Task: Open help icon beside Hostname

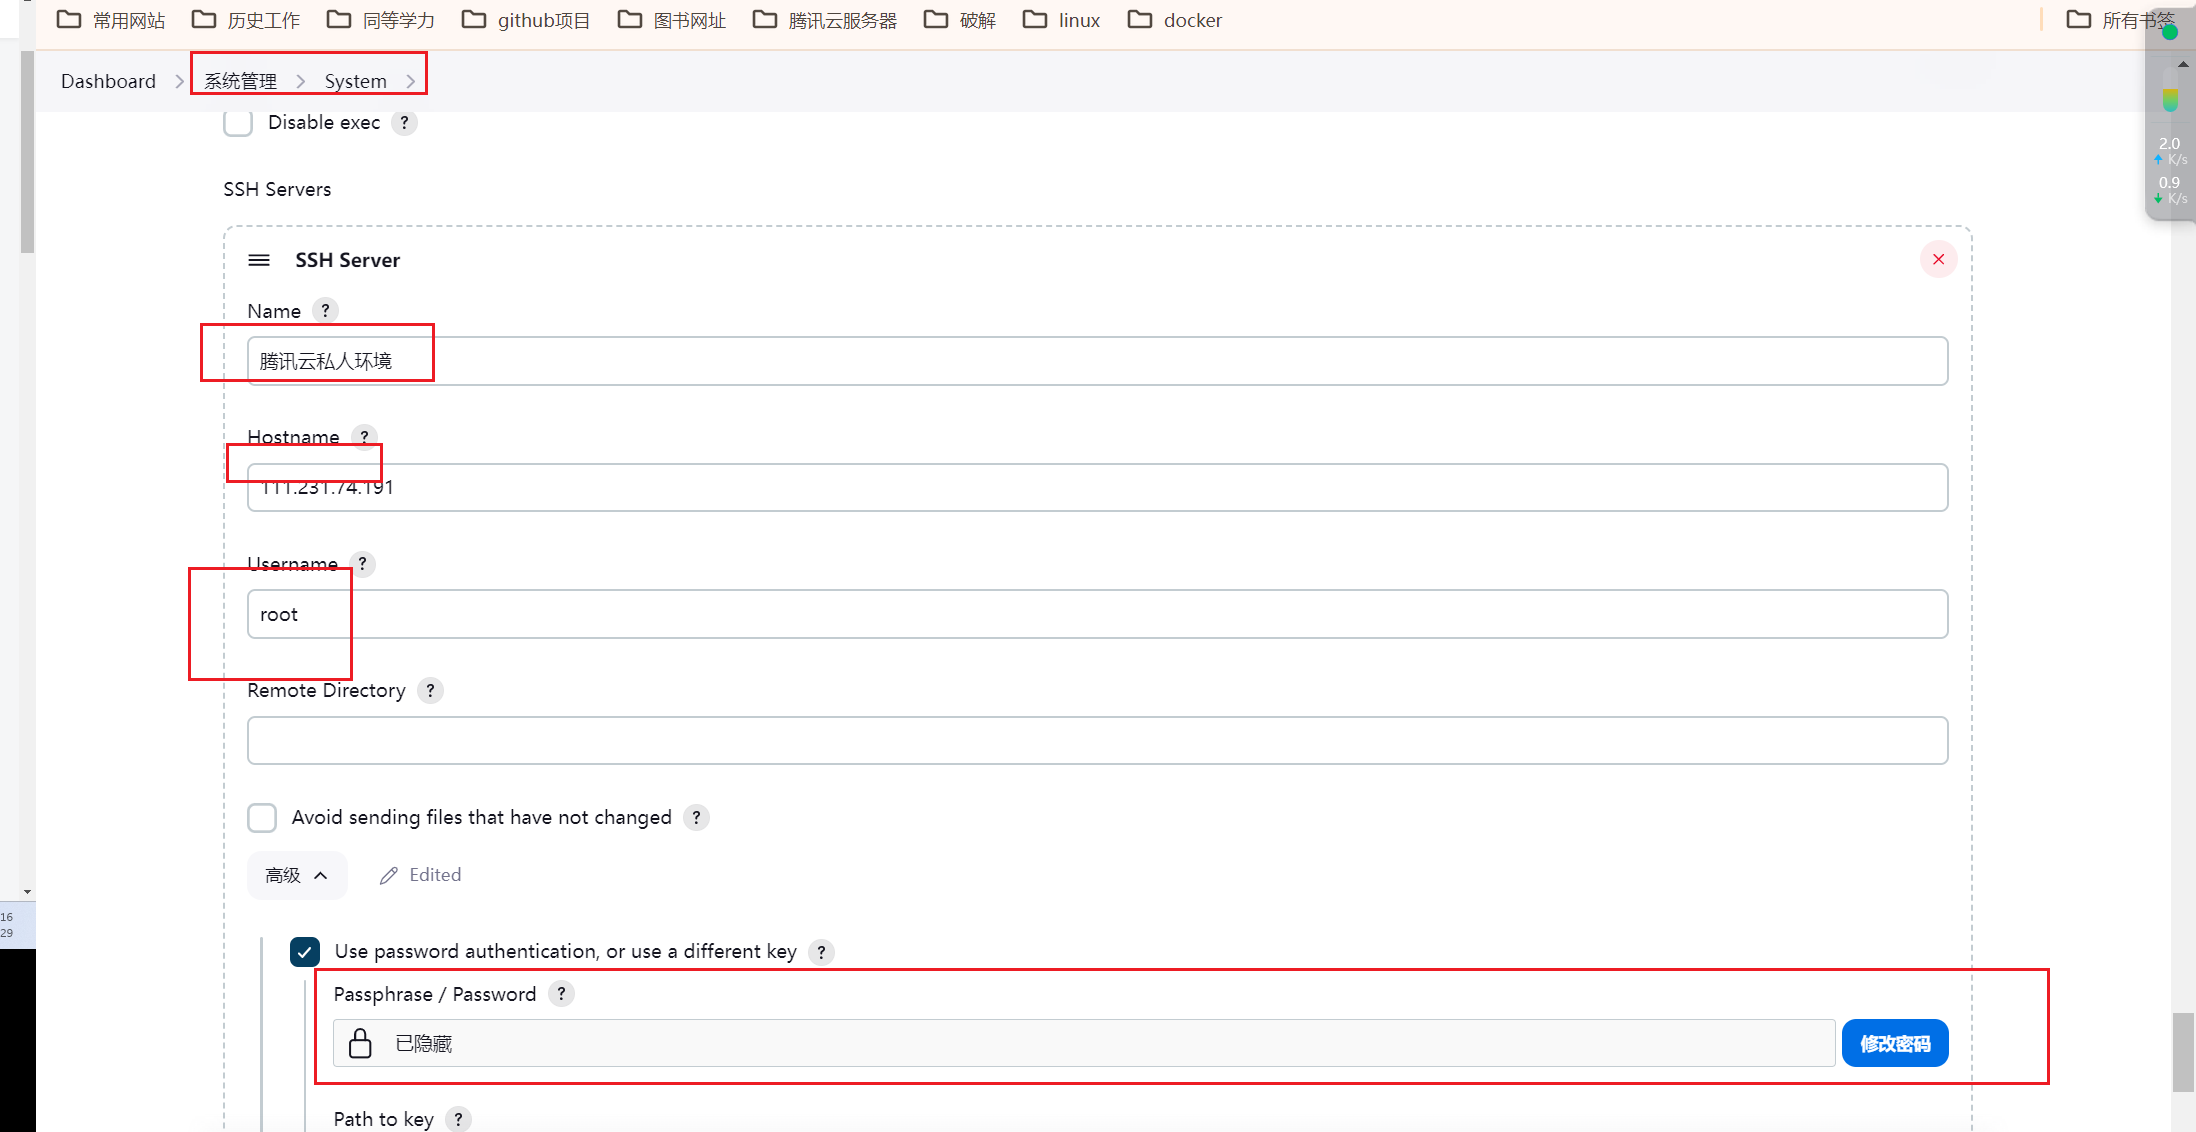Action: [x=364, y=437]
